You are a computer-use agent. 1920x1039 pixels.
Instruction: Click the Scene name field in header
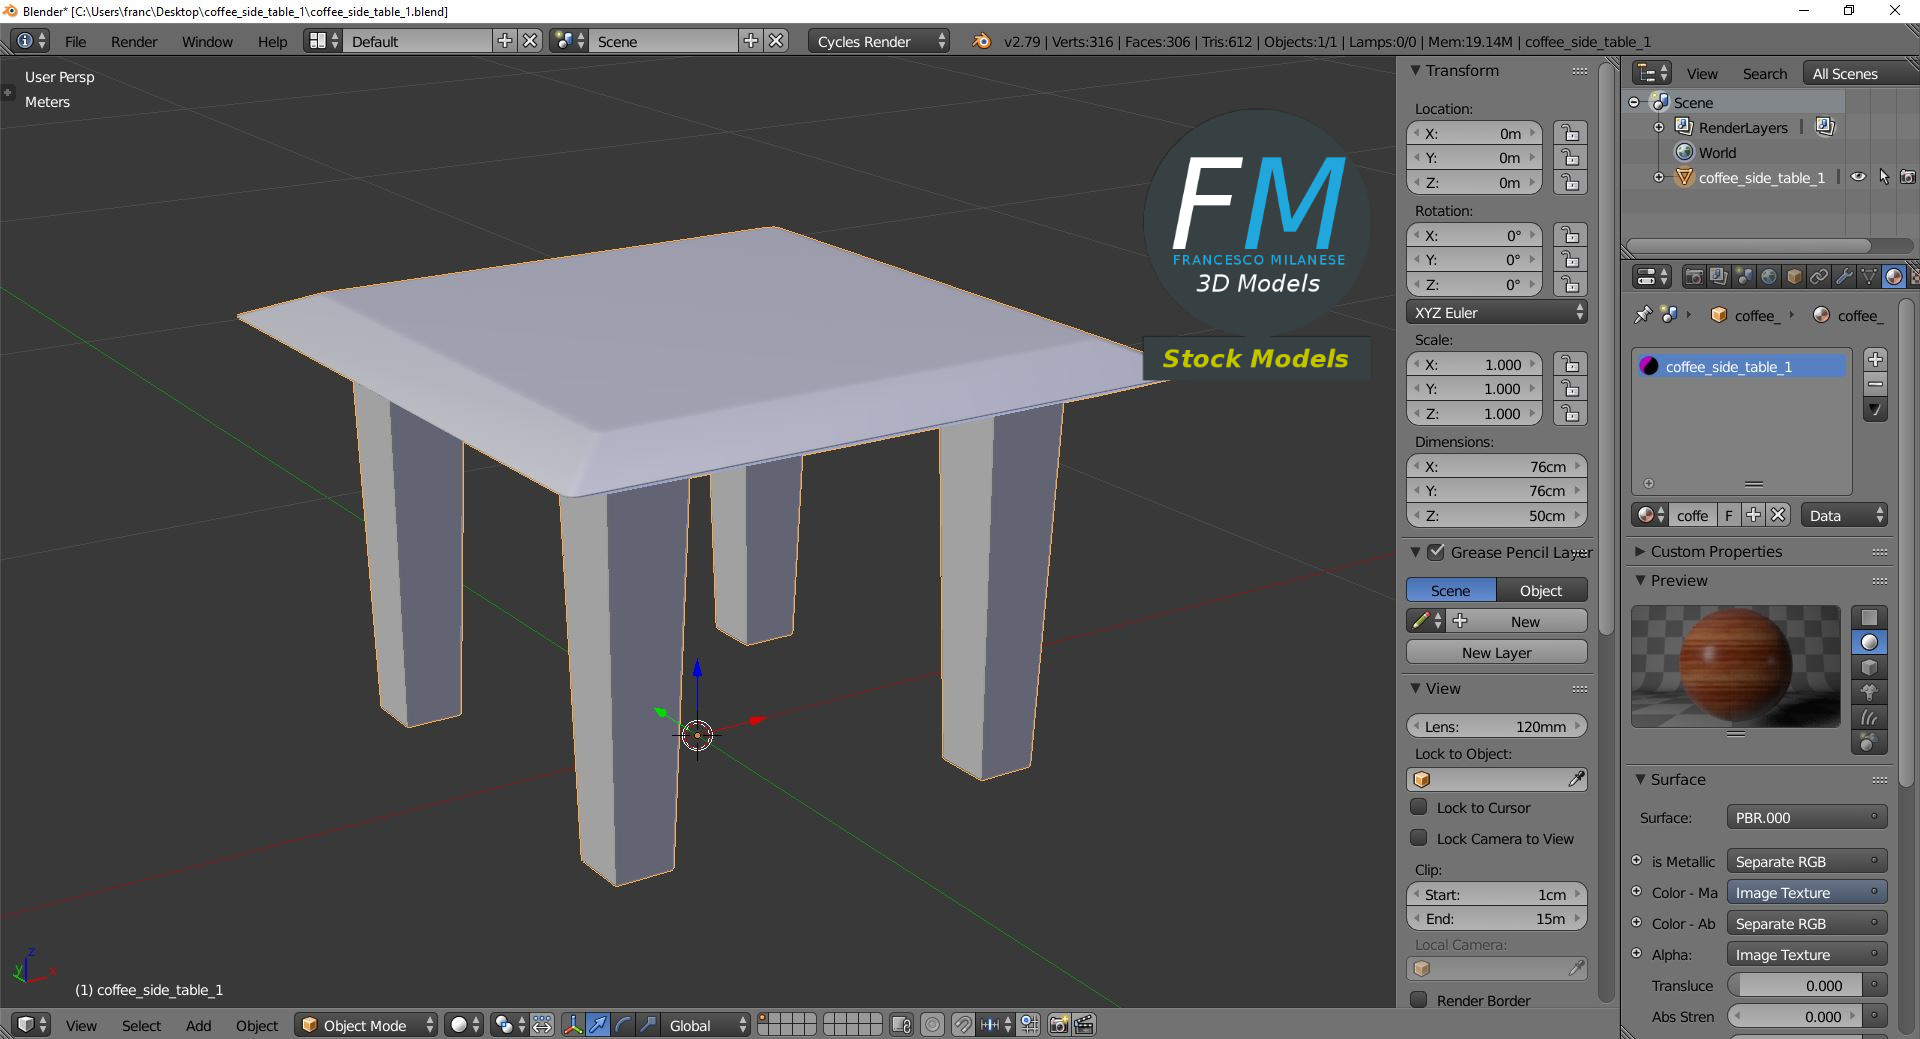tap(664, 41)
